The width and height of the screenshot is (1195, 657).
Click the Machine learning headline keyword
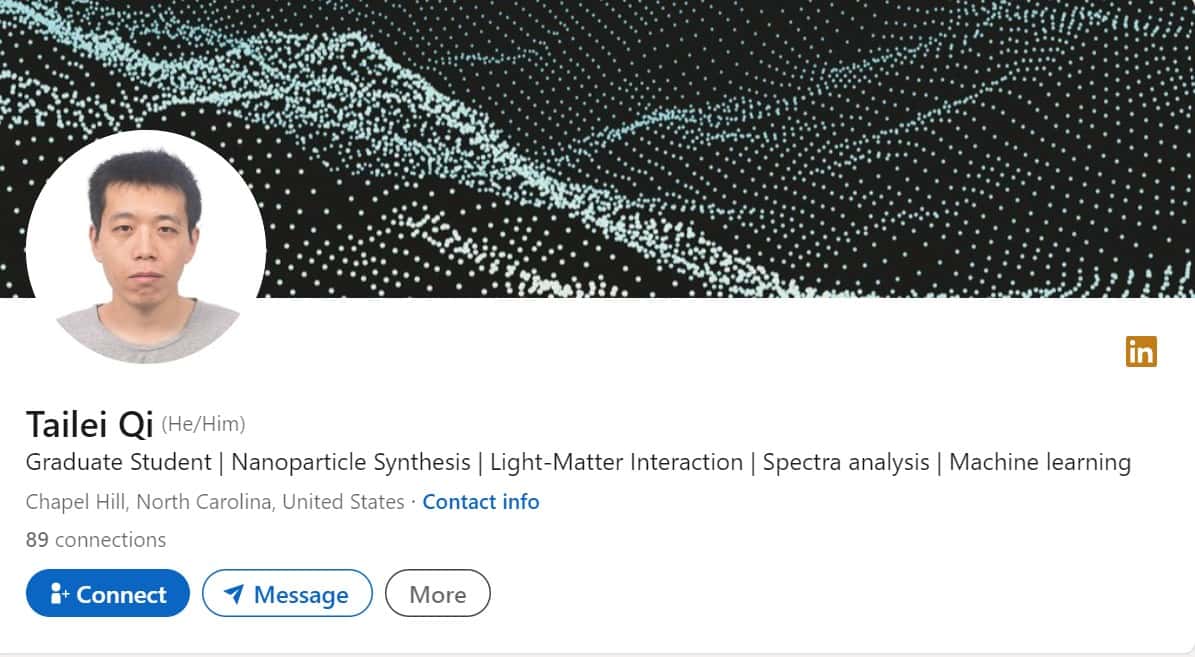coord(1040,462)
